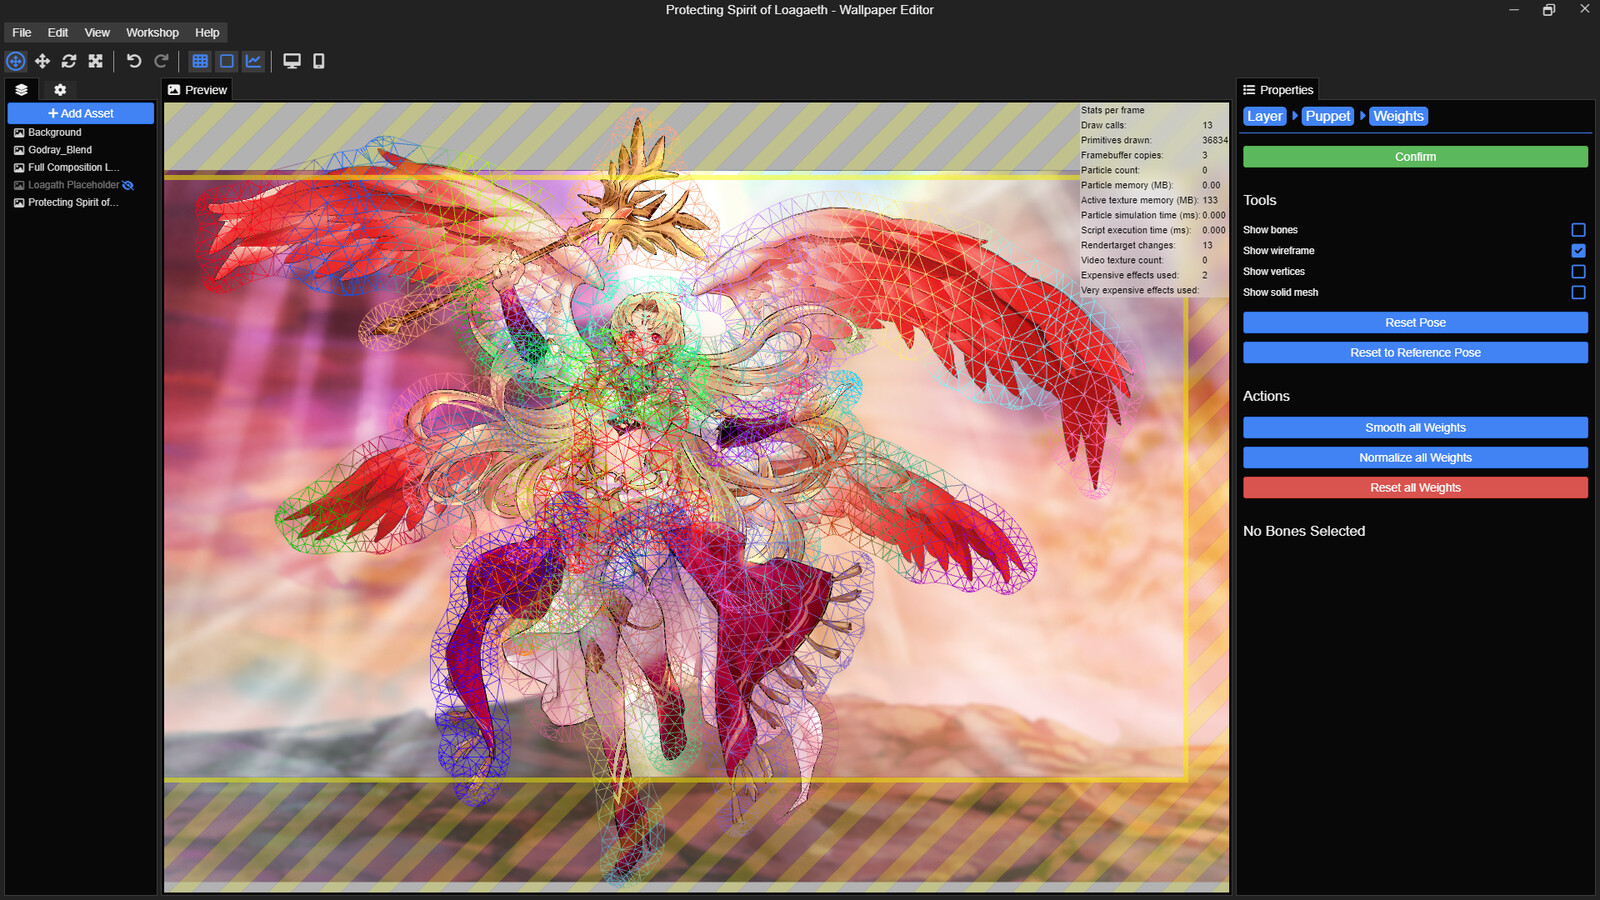Select the rotate tool icon
This screenshot has width=1600, height=900.
pyautogui.click(x=69, y=61)
